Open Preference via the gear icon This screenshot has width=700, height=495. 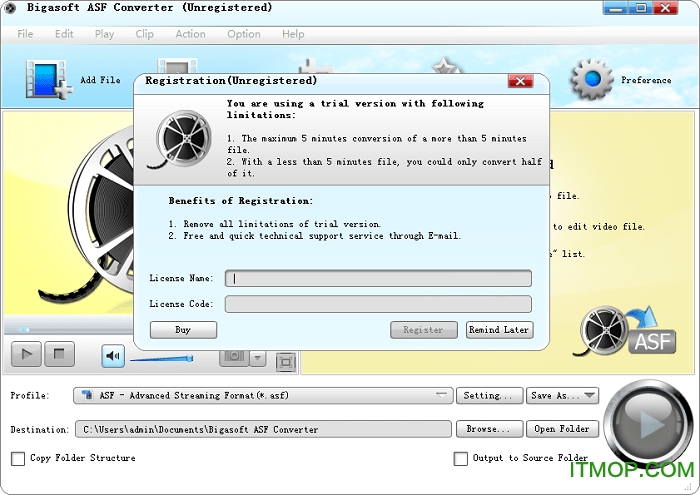click(x=590, y=79)
